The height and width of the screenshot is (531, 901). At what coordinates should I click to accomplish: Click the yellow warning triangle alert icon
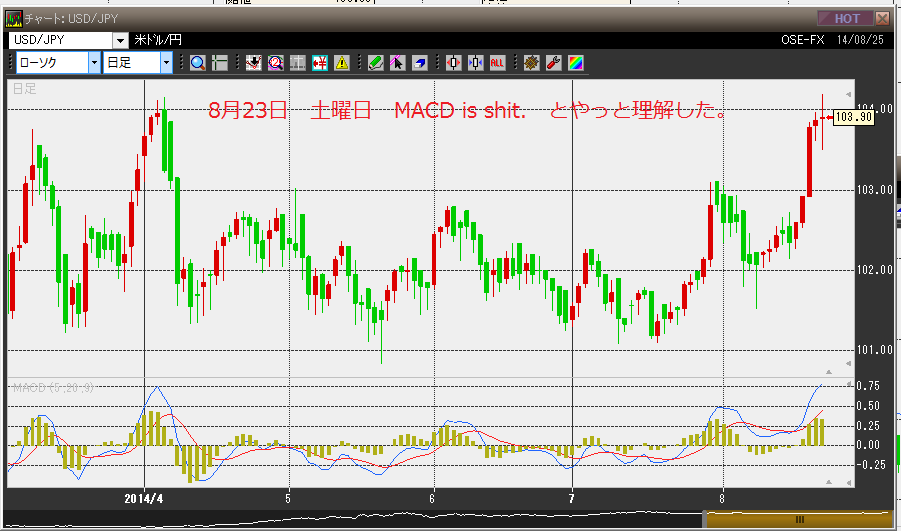click(x=342, y=63)
